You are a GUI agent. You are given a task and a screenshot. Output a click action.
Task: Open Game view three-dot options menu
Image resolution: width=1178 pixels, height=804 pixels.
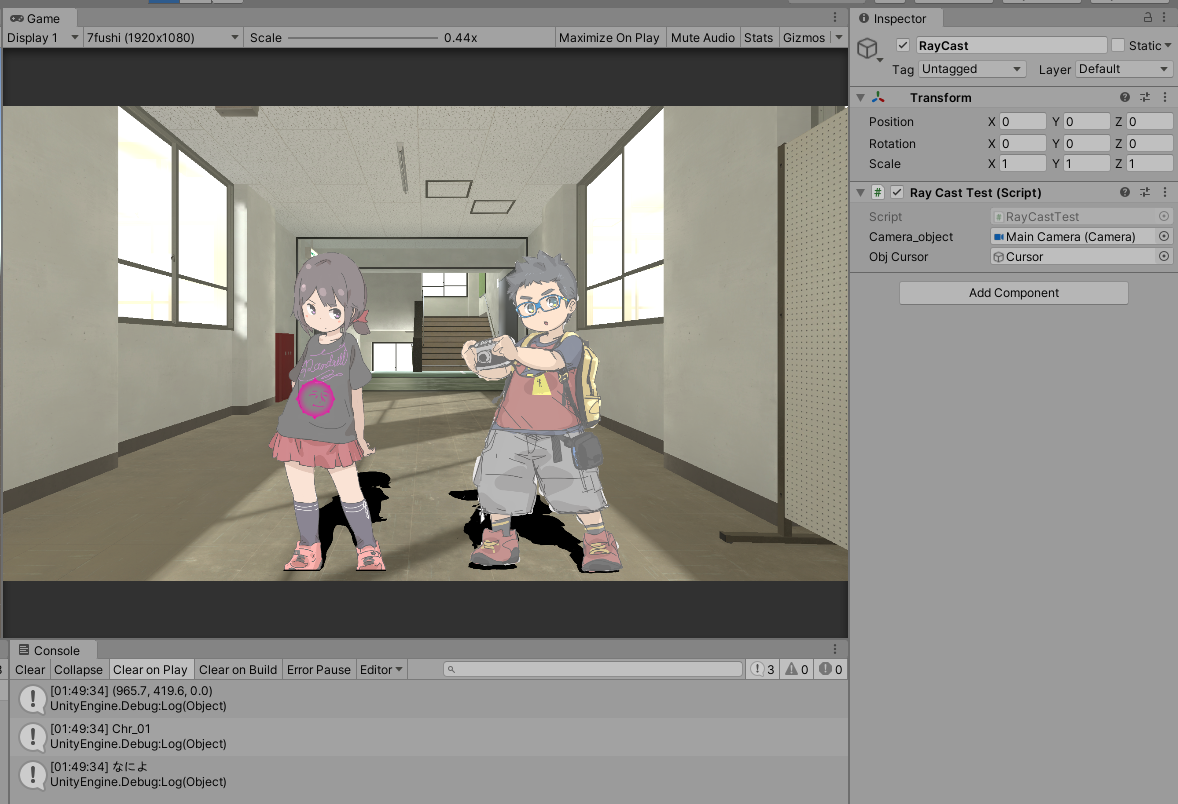pyautogui.click(x=835, y=17)
